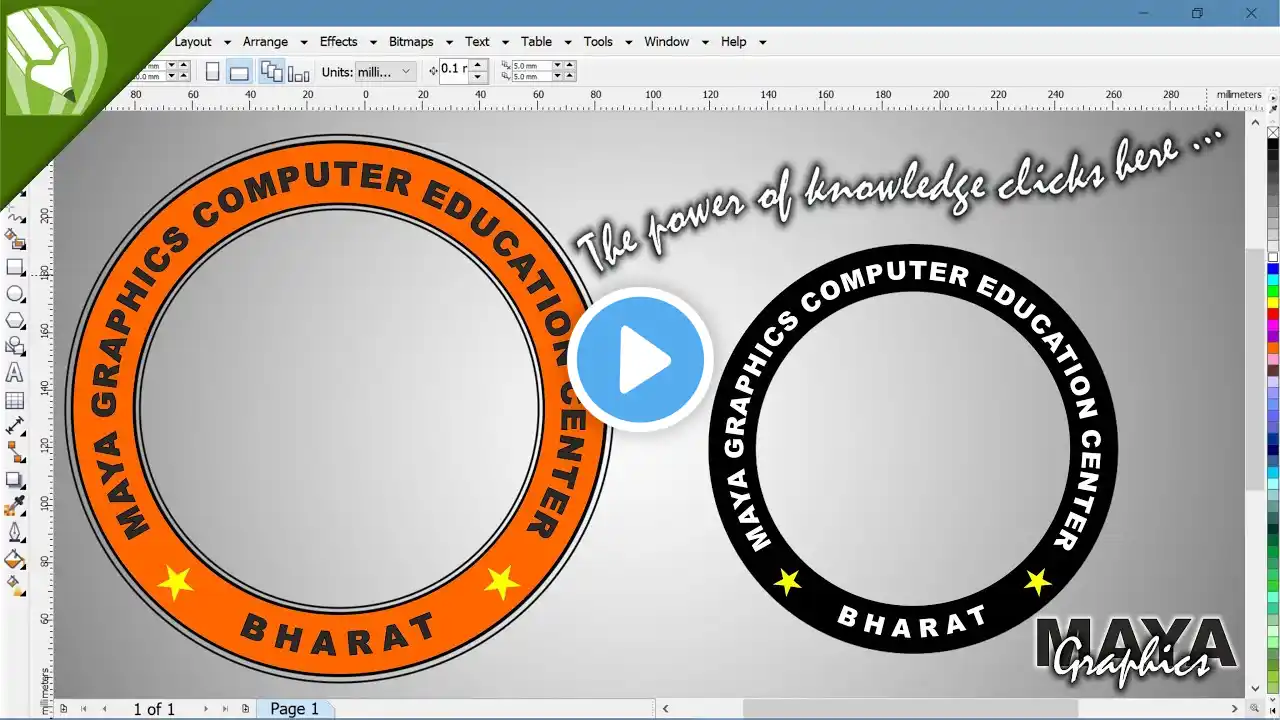Pick the black palette swatch
The height and width of the screenshot is (720, 1280).
(x=1273, y=145)
